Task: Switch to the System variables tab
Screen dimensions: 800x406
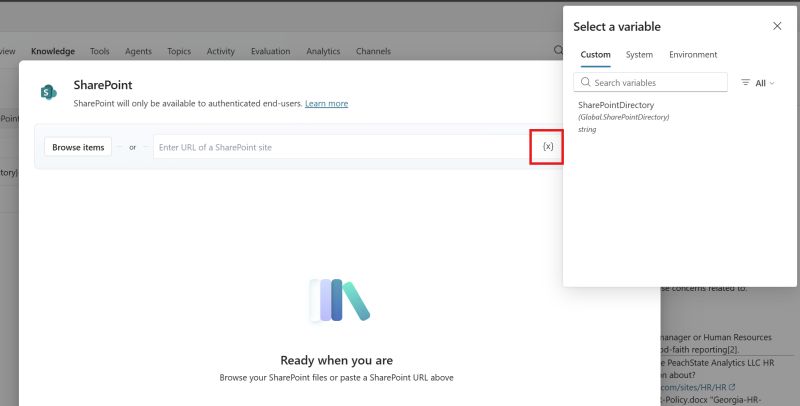Action: coord(639,55)
